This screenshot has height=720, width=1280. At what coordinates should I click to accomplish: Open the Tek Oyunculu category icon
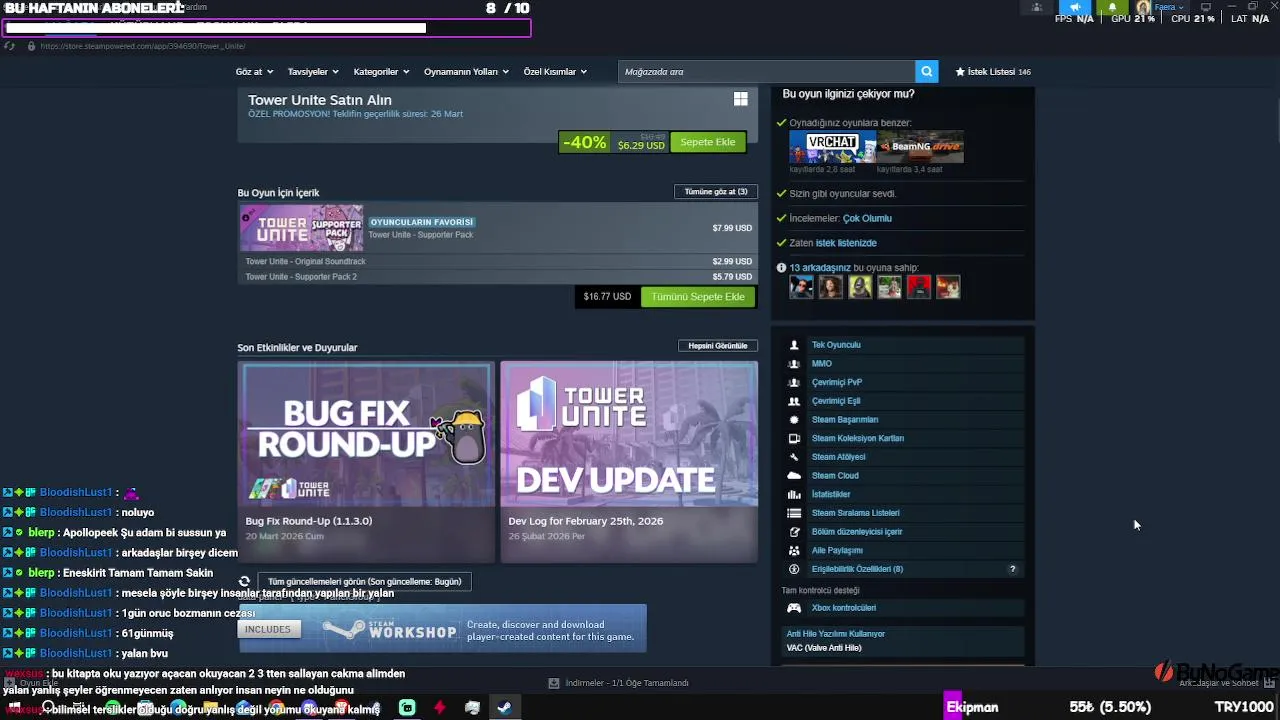click(794, 345)
